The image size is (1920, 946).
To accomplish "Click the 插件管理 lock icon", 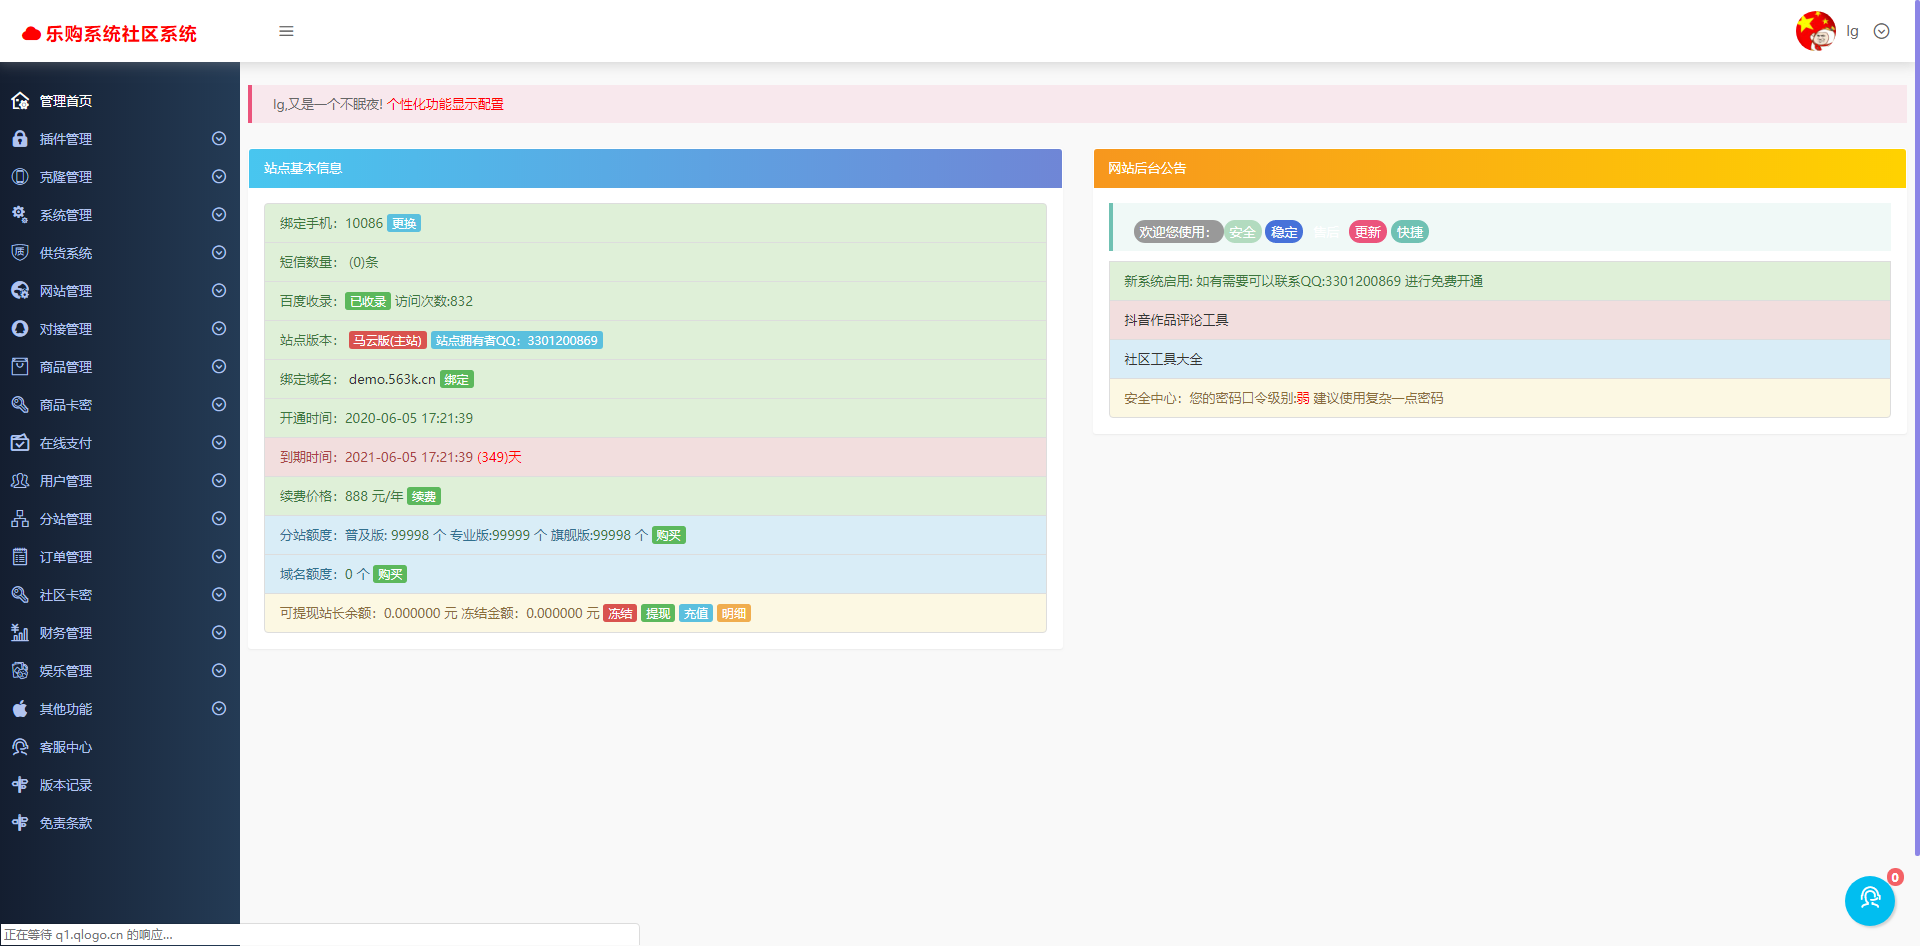I will [20, 139].
